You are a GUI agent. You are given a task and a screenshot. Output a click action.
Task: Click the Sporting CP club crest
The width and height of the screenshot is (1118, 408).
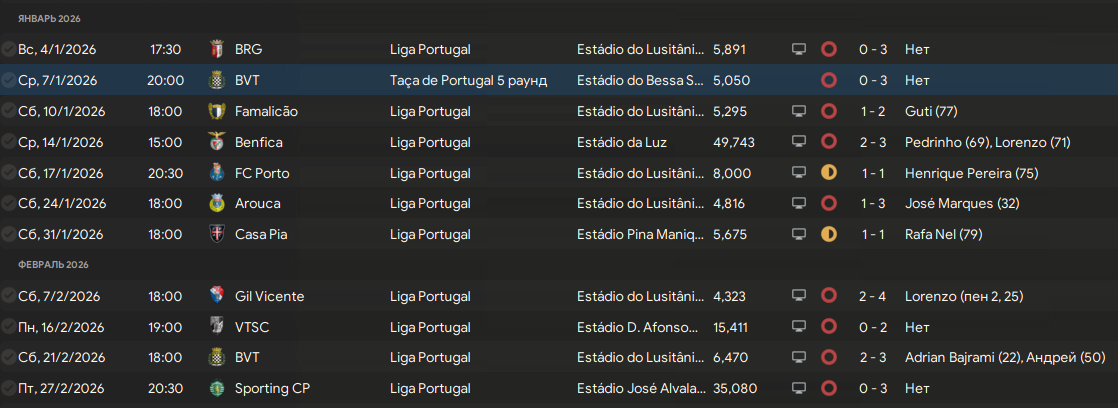[216, 389]
